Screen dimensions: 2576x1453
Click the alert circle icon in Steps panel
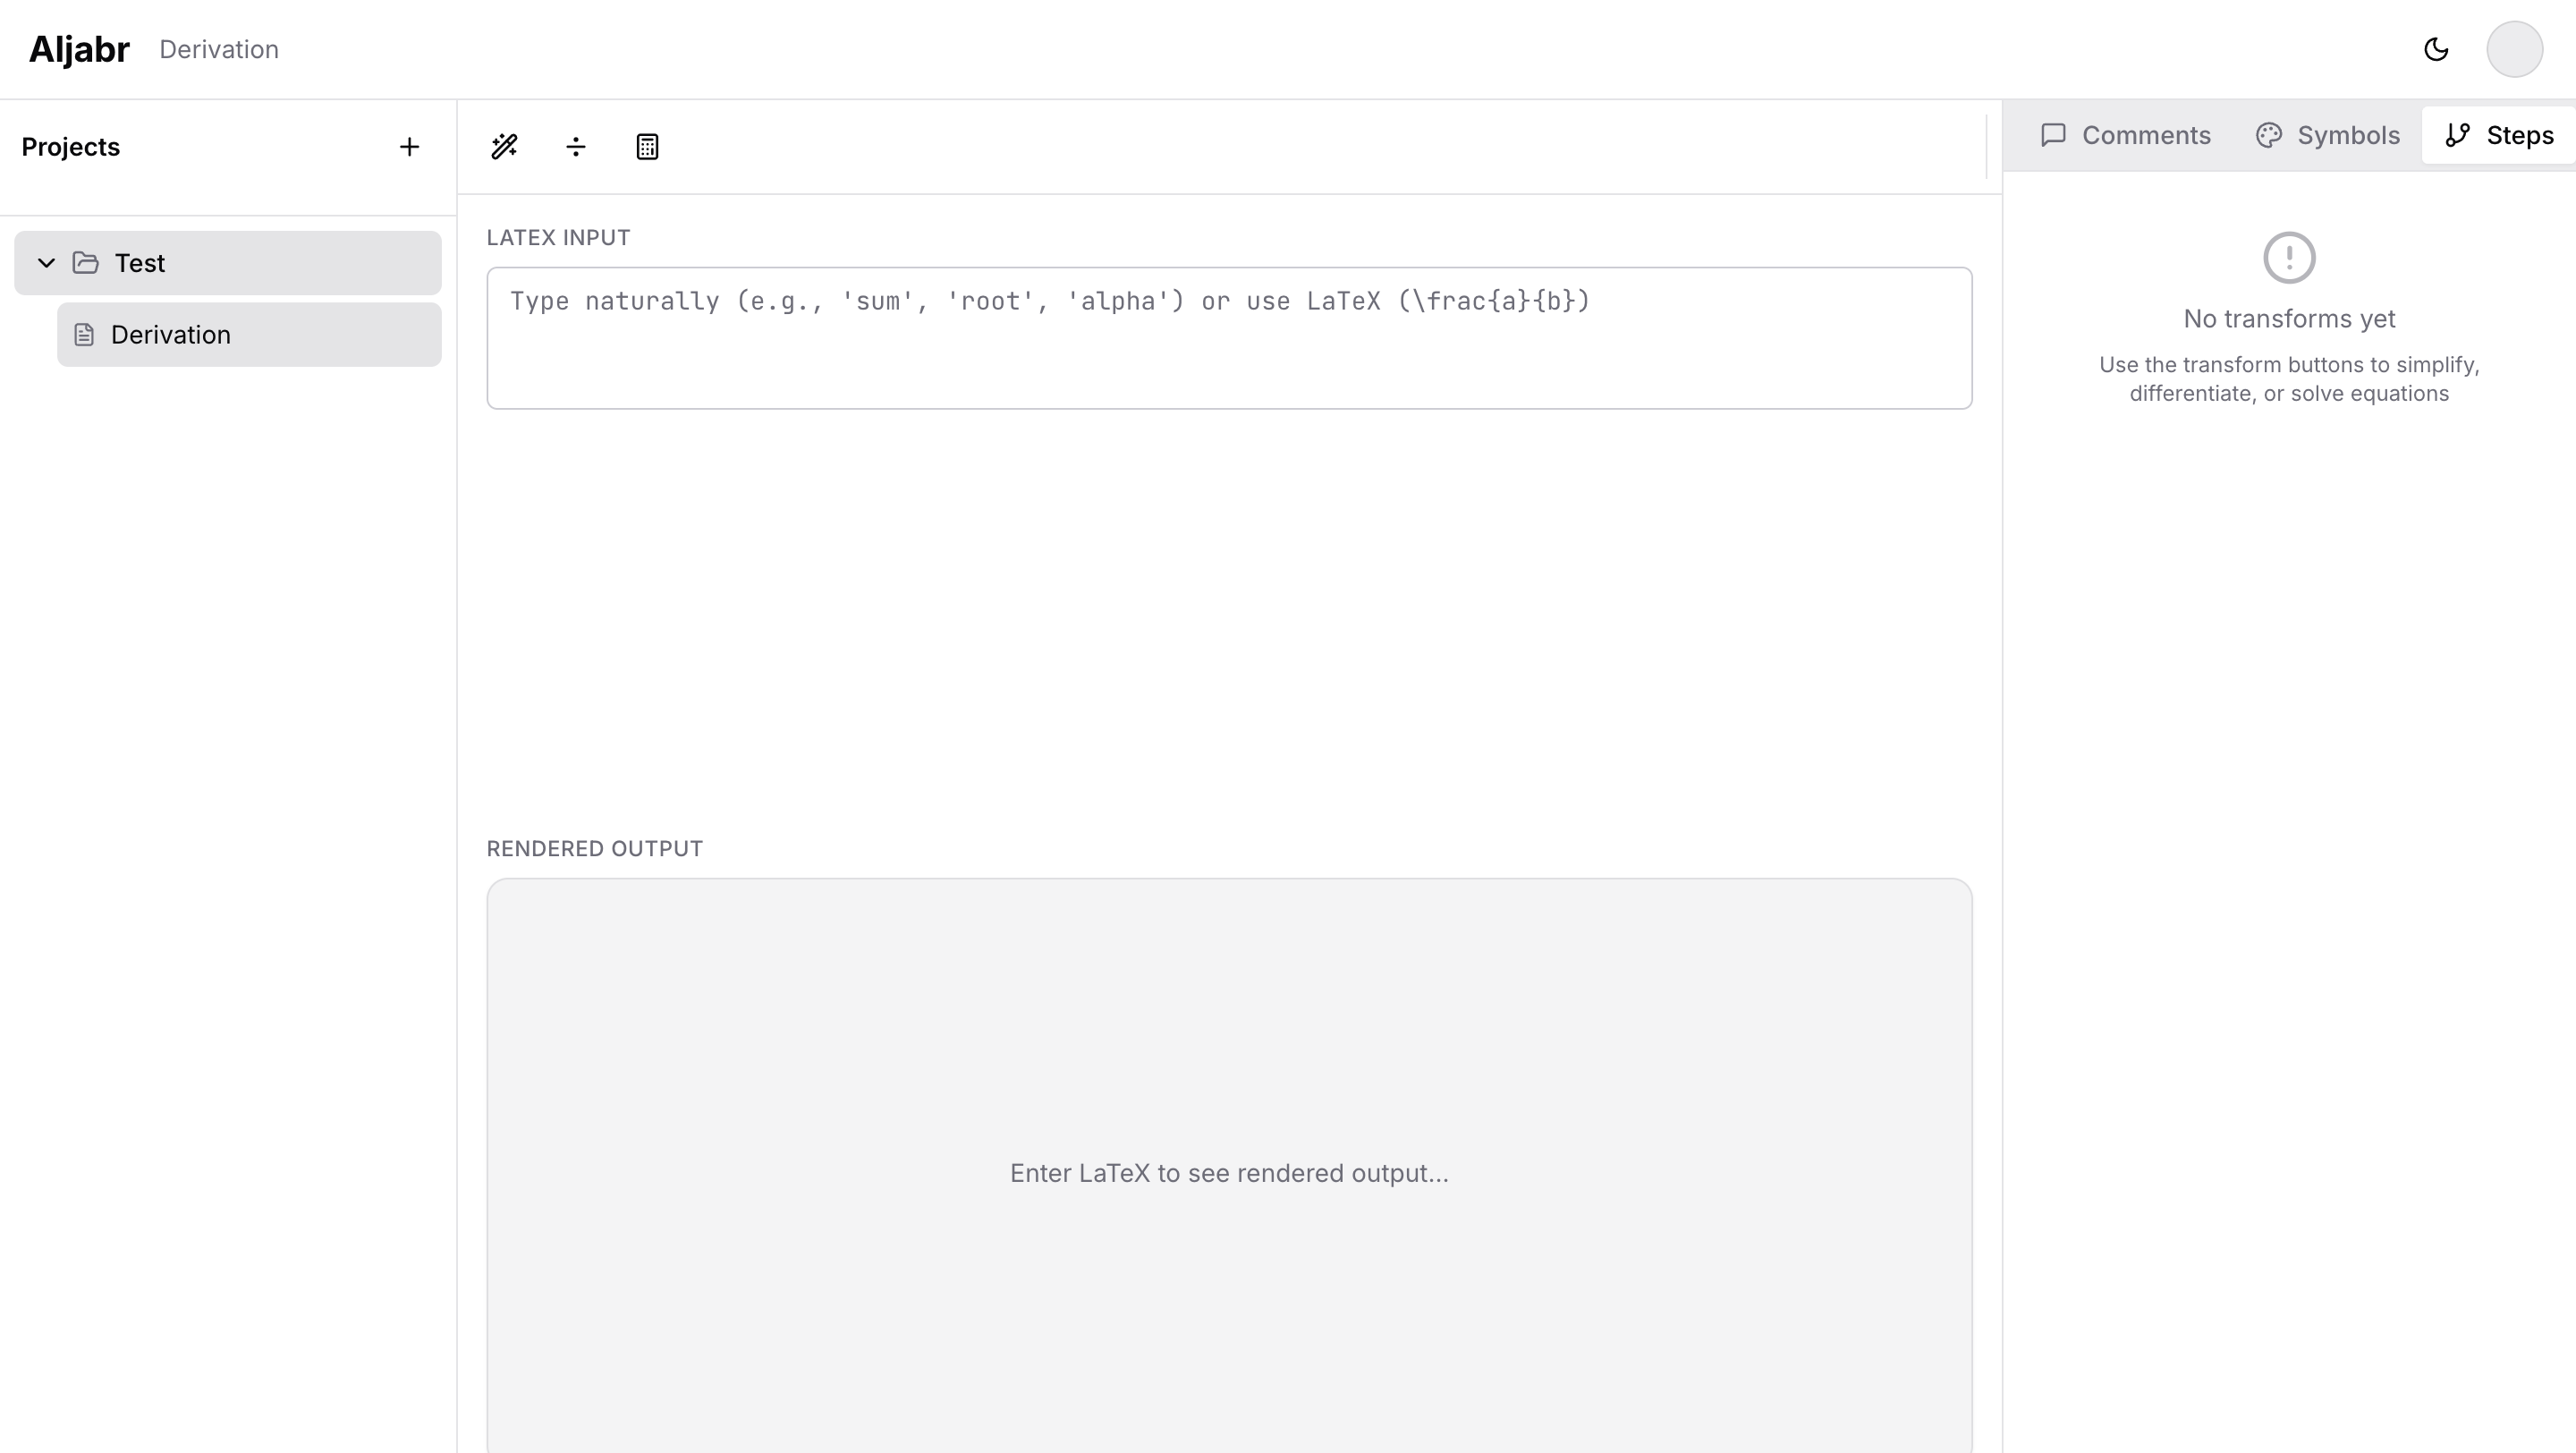[x=2290, y=257]
